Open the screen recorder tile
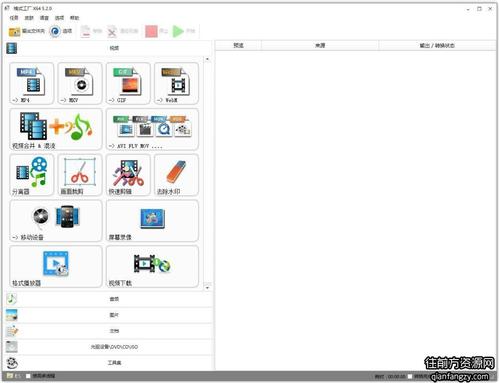 click(x=152, y=221)
